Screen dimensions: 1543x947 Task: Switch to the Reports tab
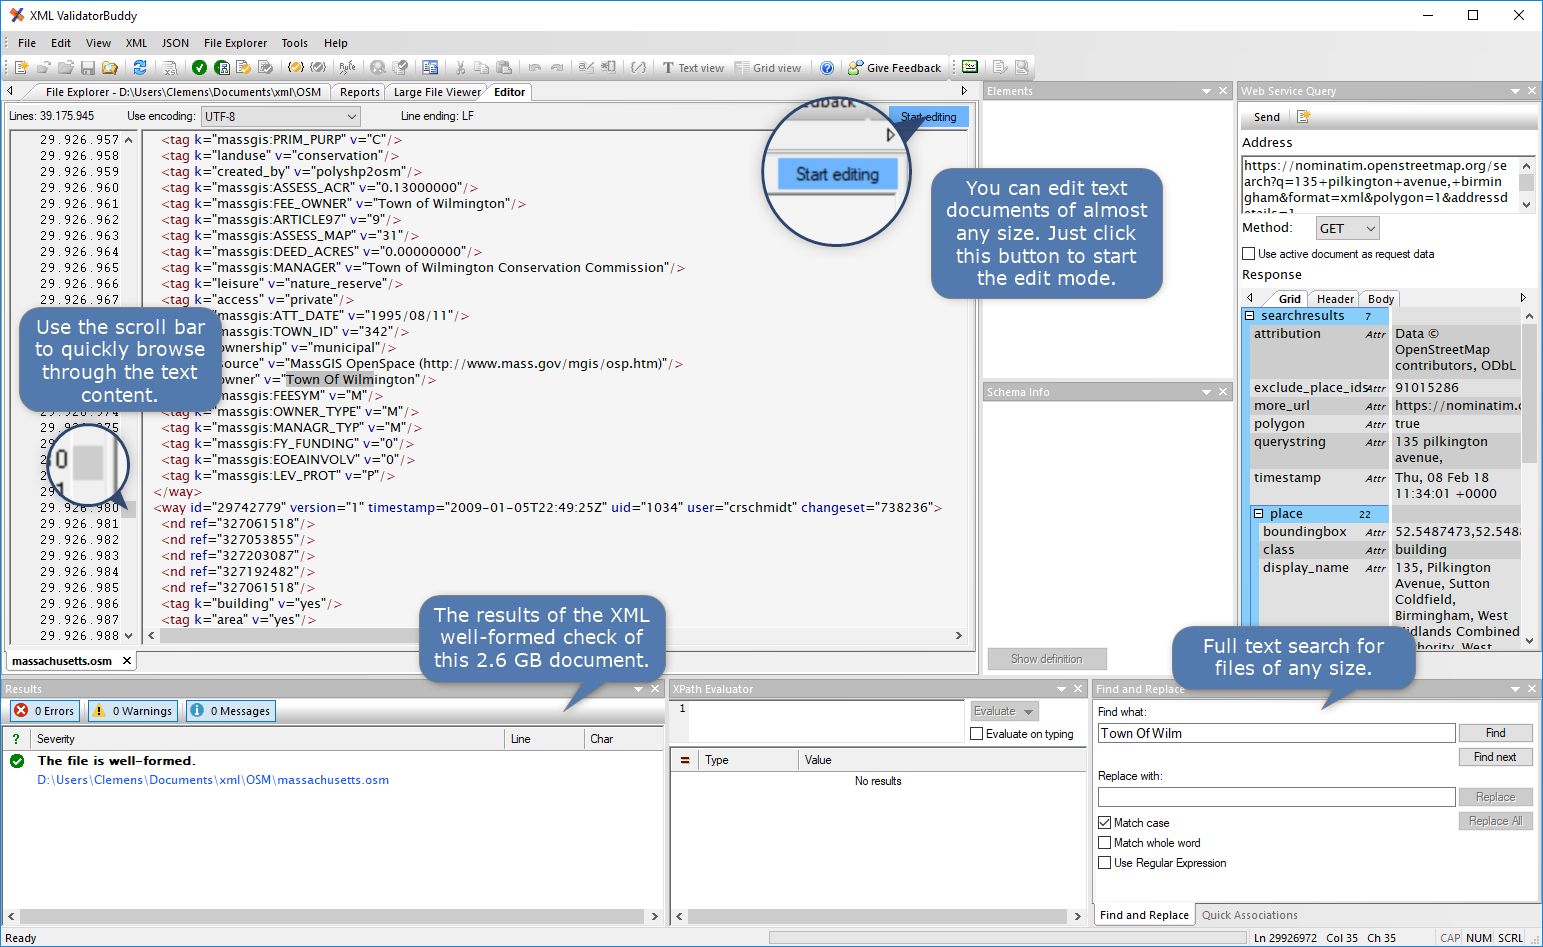coord(359,92)
